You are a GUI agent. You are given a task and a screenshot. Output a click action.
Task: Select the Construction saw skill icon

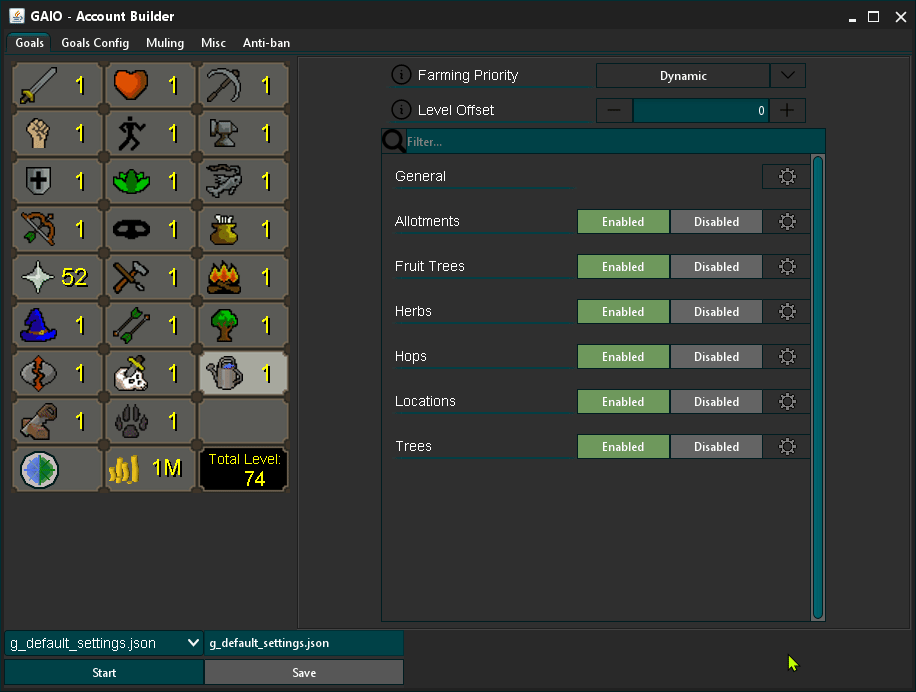39,421
